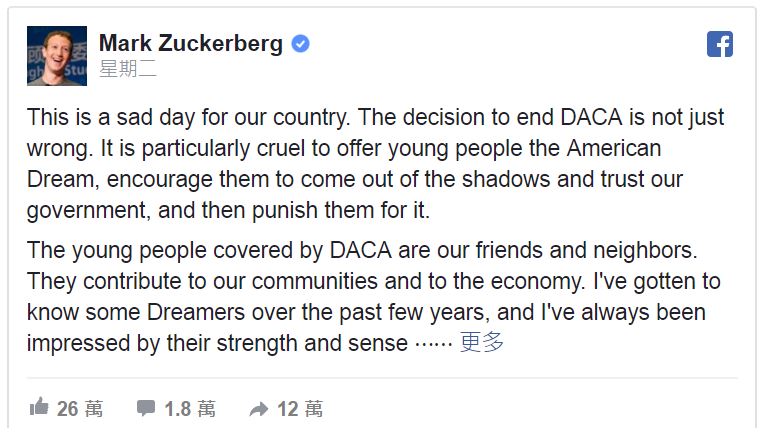Click the thumbs-up like icon
The height and width of the screenshot is (435, 763).
pyautogui.click(x=39, y=407)
